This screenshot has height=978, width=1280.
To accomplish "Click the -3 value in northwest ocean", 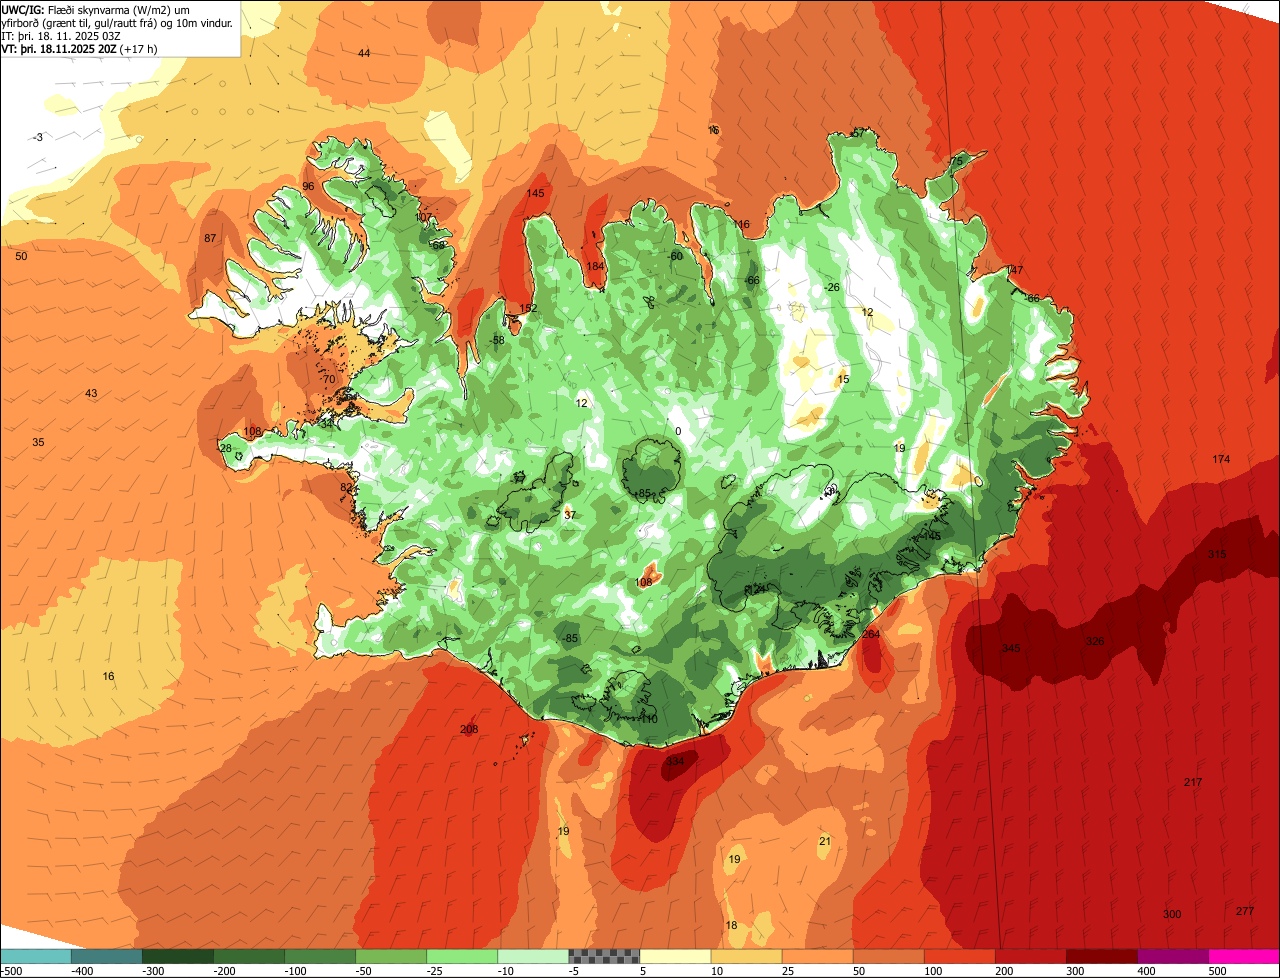I will 37,137.
